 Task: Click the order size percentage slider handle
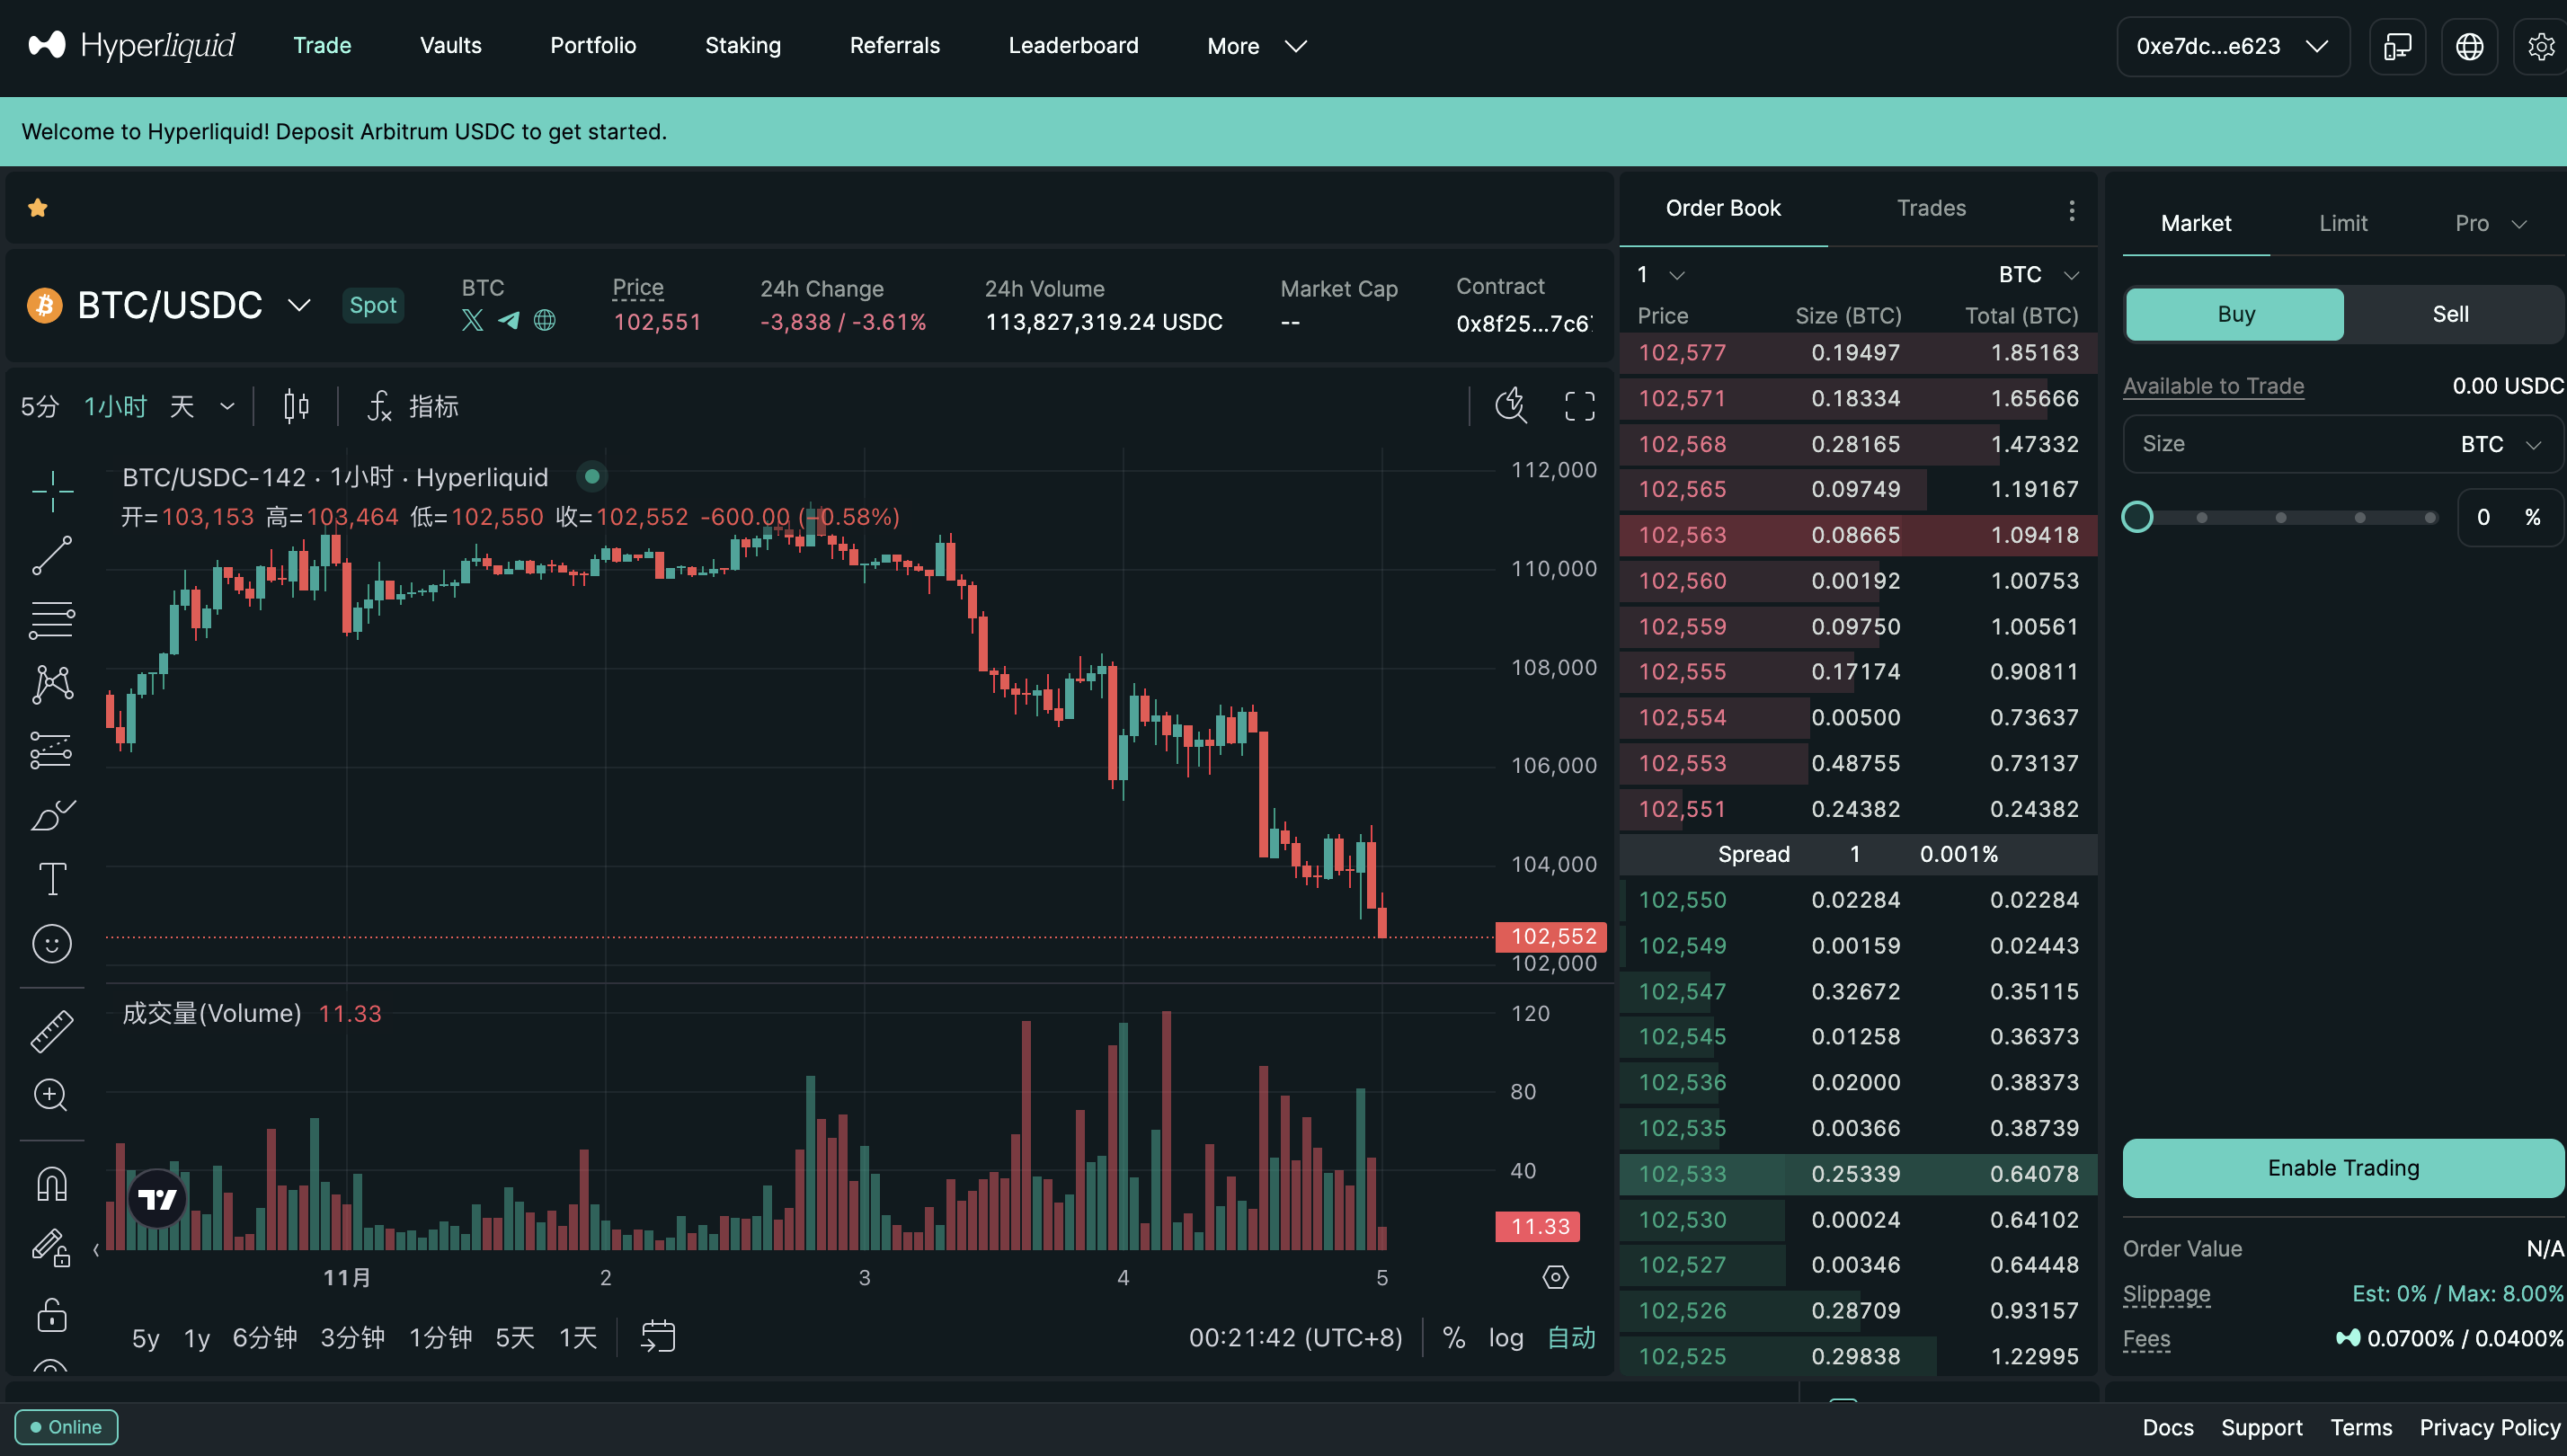point(2137,517)
